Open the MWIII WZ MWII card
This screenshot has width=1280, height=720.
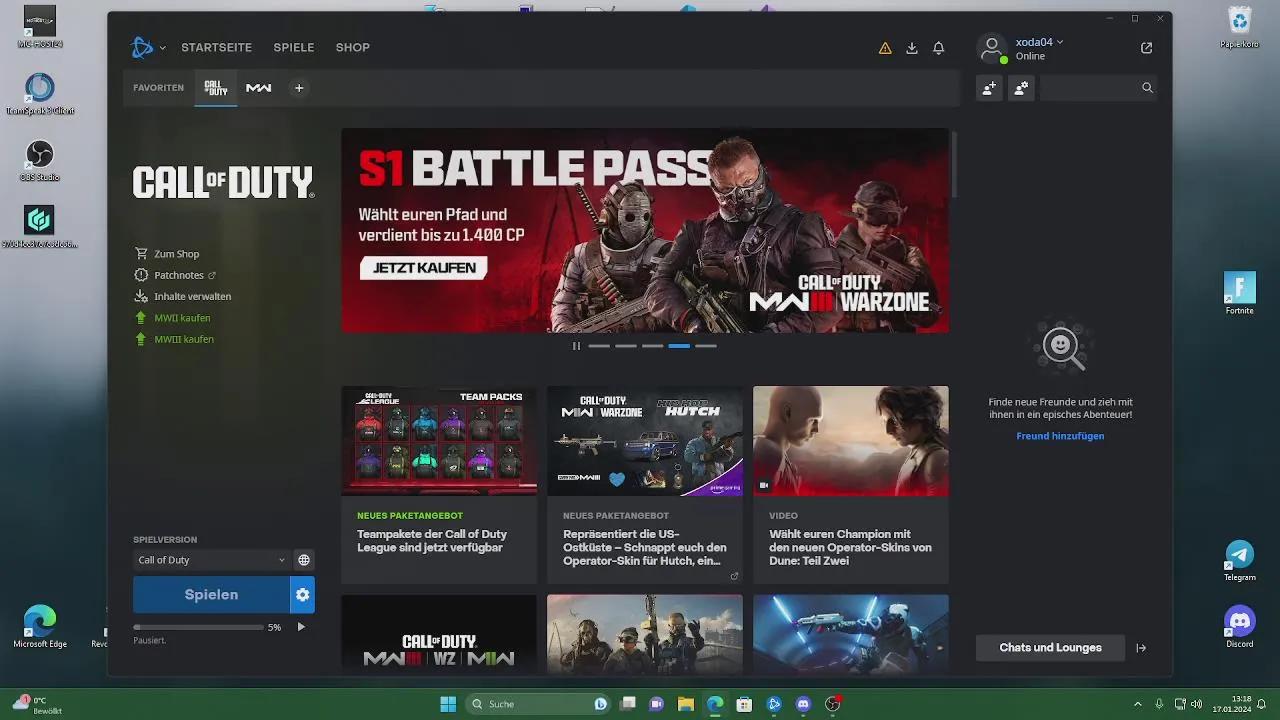click(439, 635)
